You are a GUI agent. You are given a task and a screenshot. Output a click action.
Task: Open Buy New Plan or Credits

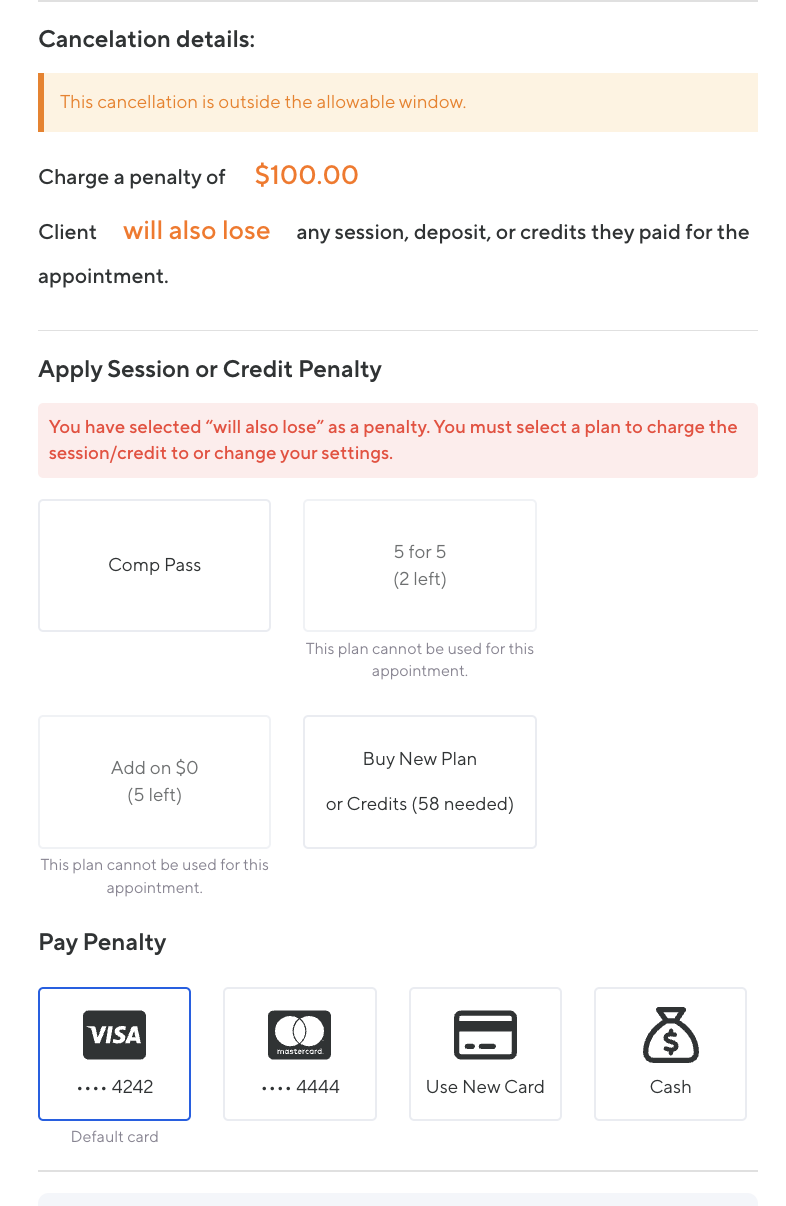tap(420, 781)
